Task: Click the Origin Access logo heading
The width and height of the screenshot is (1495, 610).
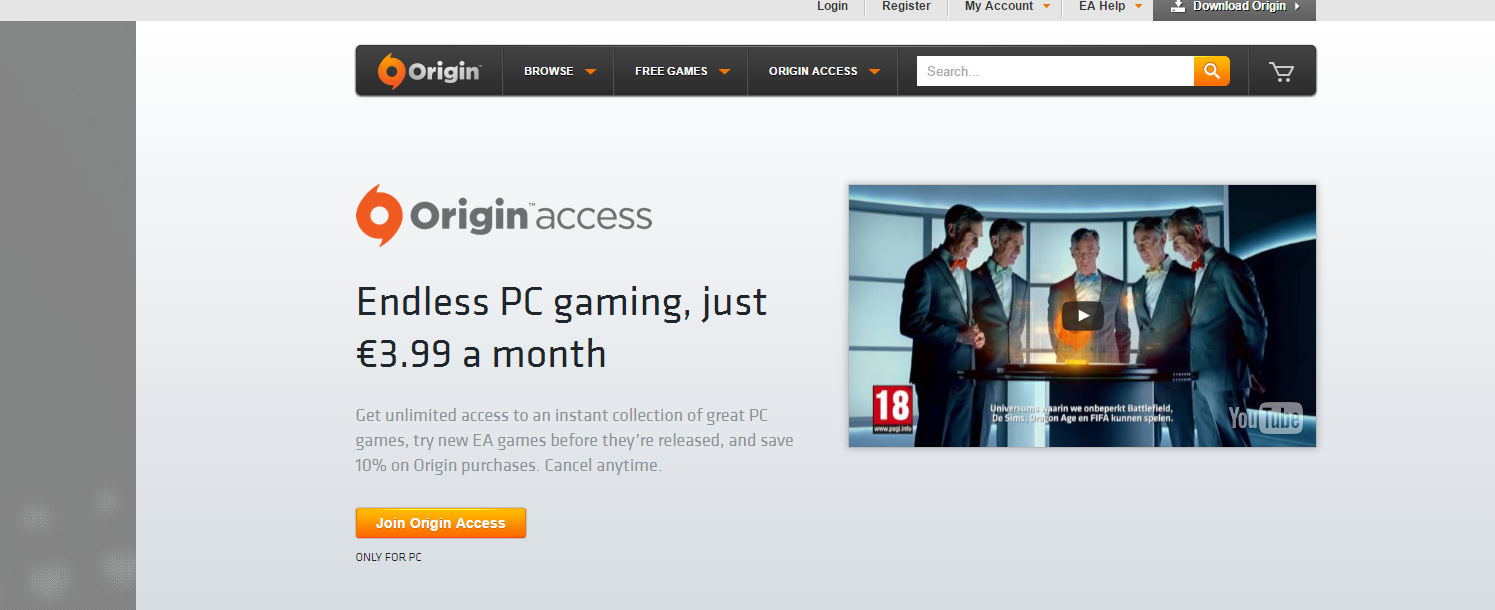Action: tap(504, 215)
